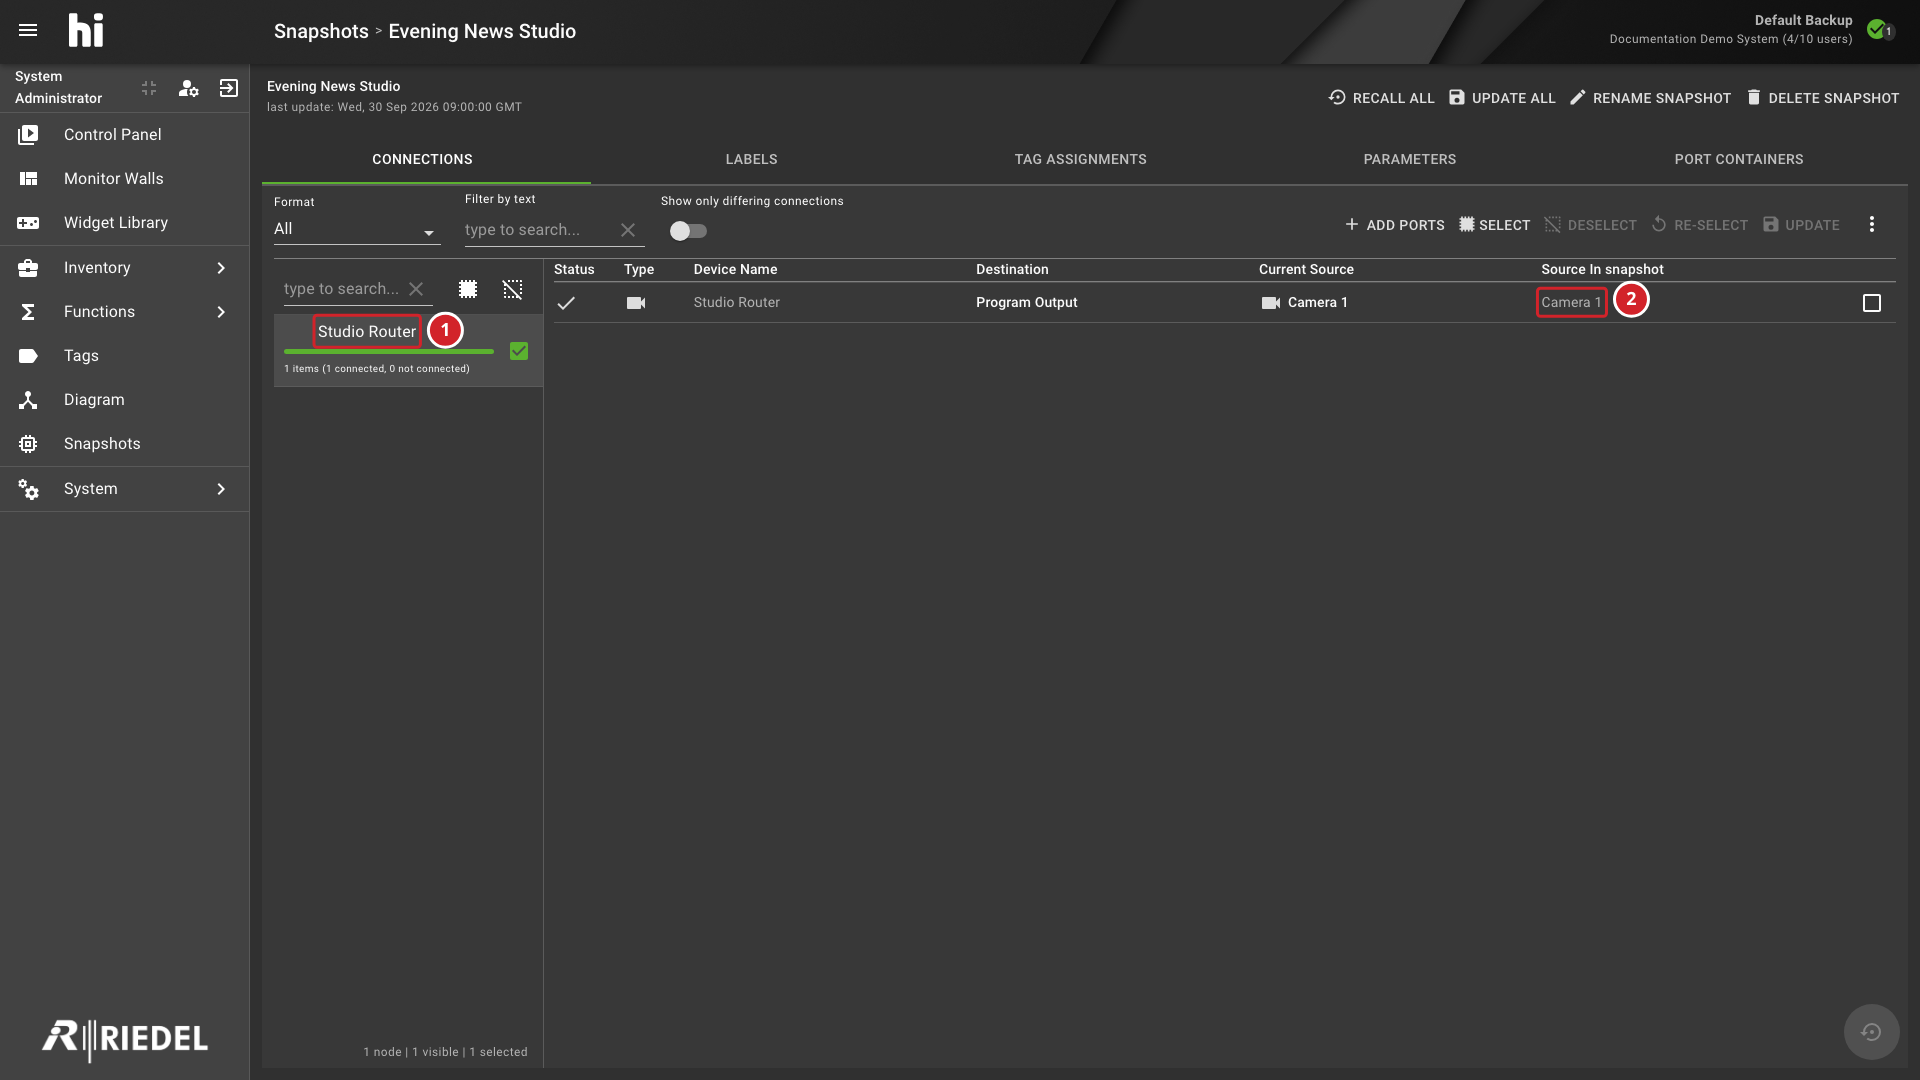This screenshot has width=1920, height=1080.
Task: Expand the Functions submenu
Action: coord(124,312)
